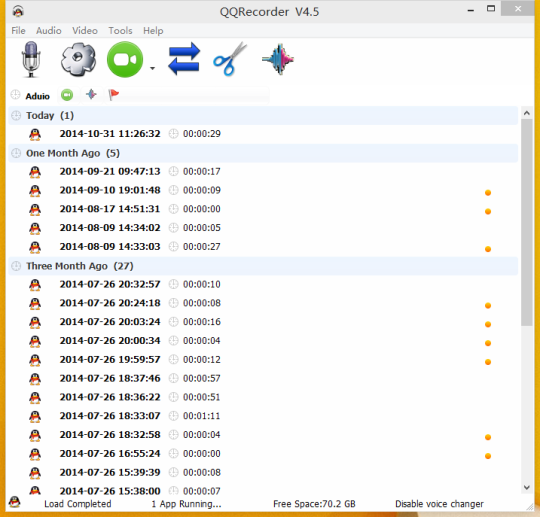
Task: Click the 1 App Running... status text
Action: click(x=186, y=504)
